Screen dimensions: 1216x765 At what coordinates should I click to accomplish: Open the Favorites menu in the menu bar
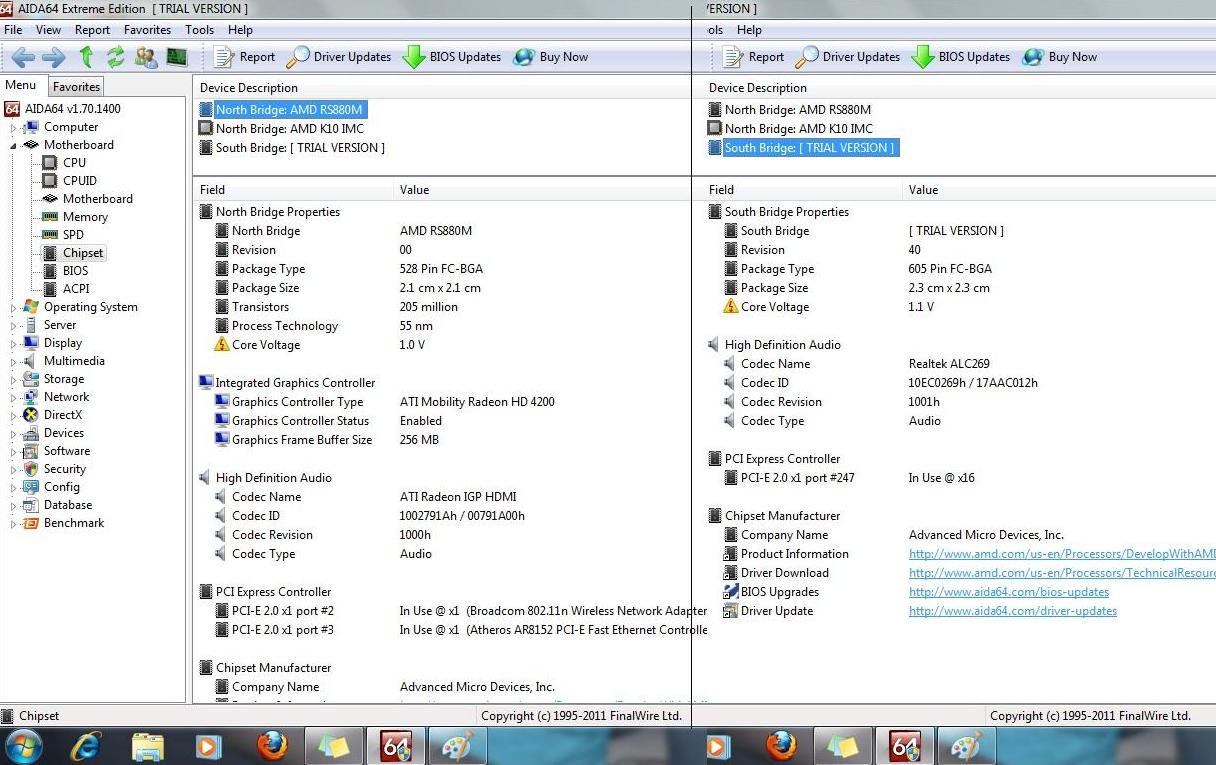point(147,30)
